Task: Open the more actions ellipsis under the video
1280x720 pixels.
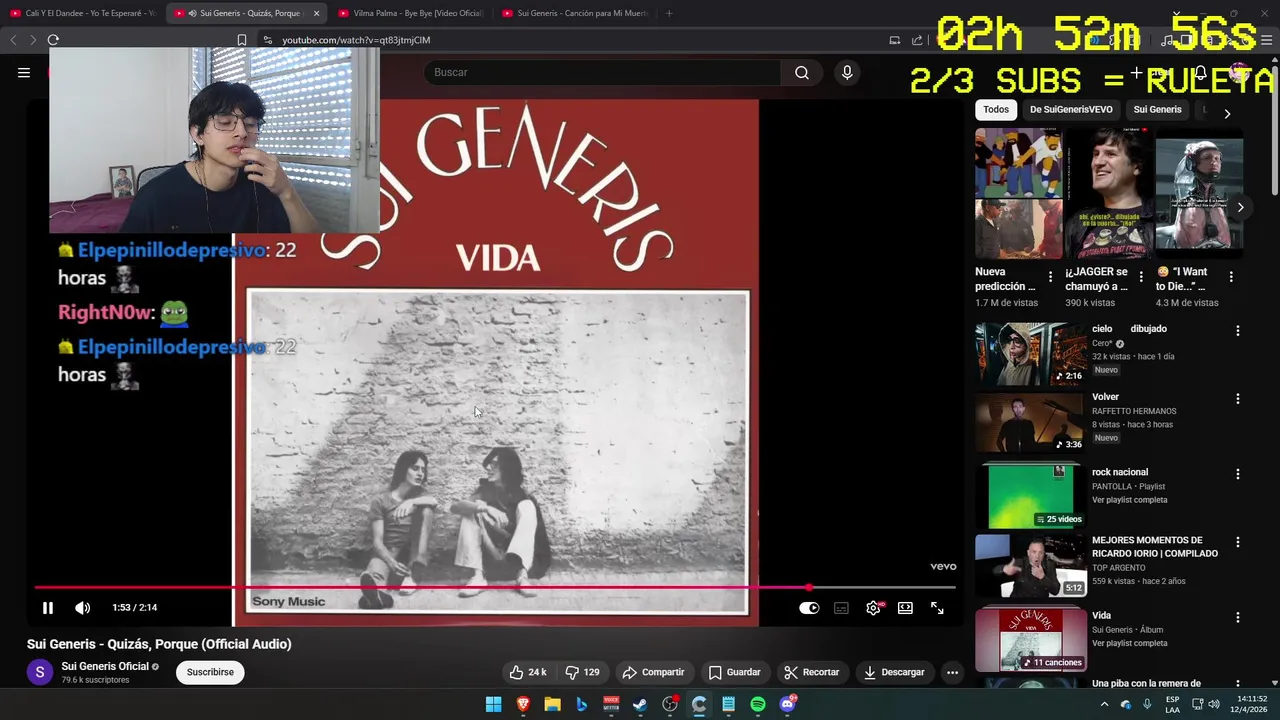Action: point(952,672)
